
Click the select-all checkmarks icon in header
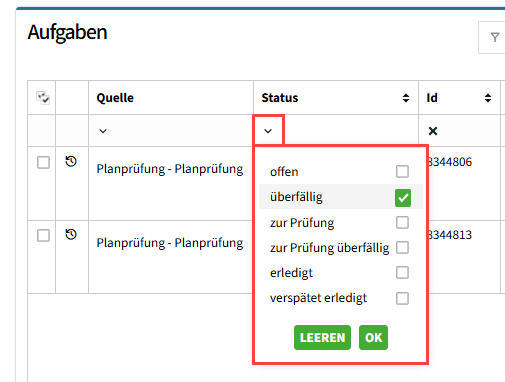click(43, 98)
